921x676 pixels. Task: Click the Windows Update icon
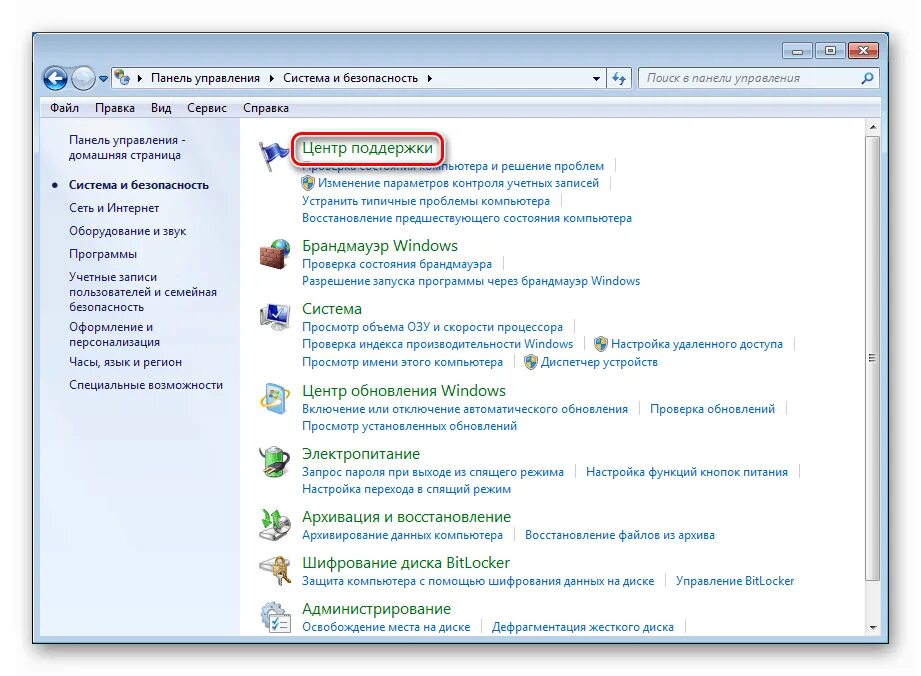(x=275, y=398)
